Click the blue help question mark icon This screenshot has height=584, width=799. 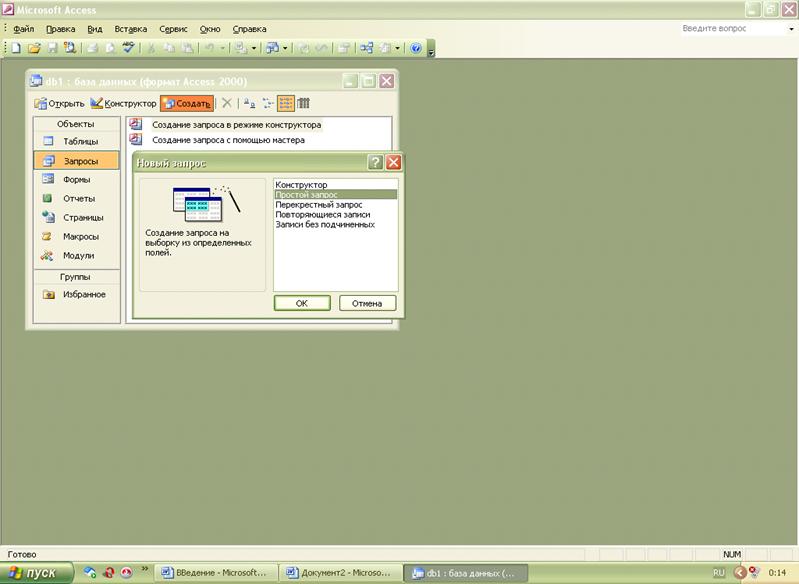(x=416, y=47)
